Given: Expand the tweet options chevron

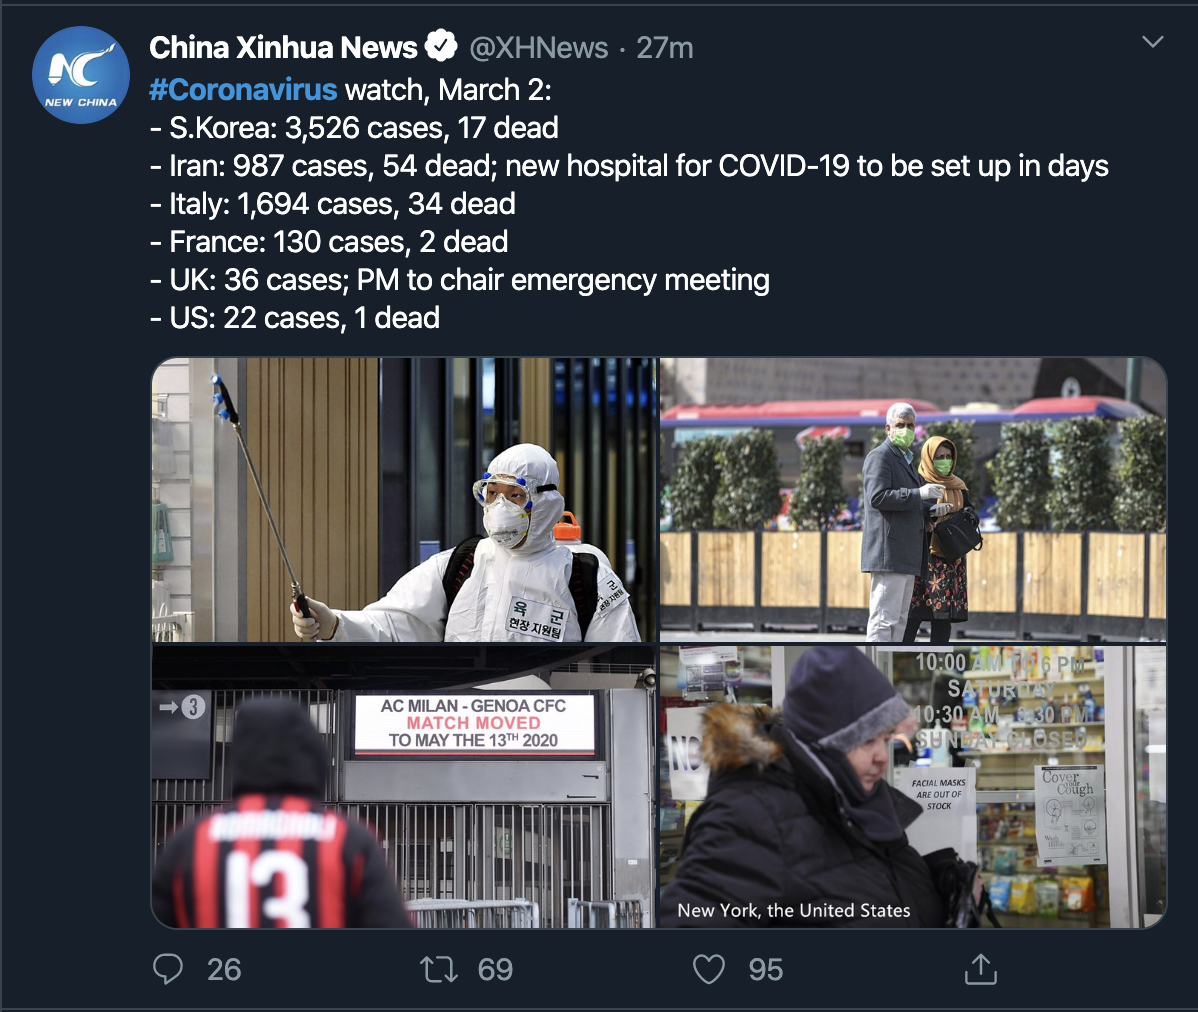Looking at the screenshot, I should [x=1153, y=42].
